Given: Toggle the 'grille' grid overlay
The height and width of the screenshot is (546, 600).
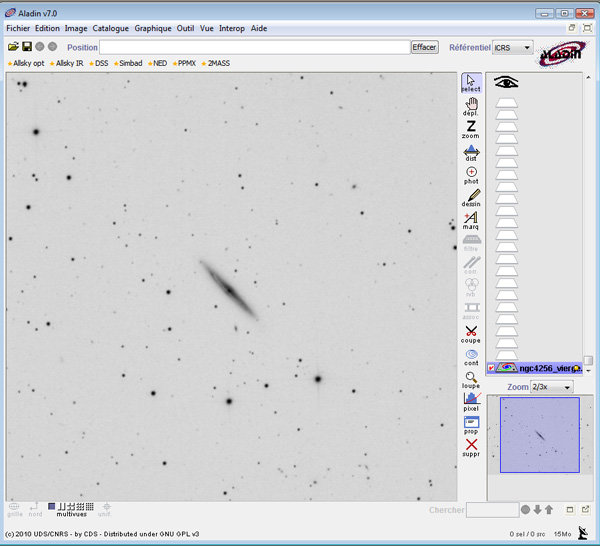Looking at the screenshot, I should [15, 509].
